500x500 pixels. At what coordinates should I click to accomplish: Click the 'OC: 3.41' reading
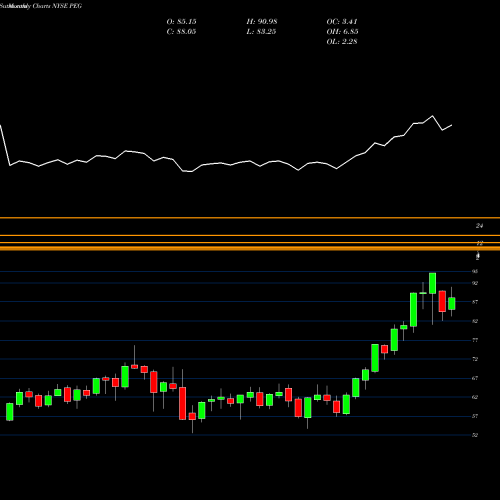click(342, 22)
